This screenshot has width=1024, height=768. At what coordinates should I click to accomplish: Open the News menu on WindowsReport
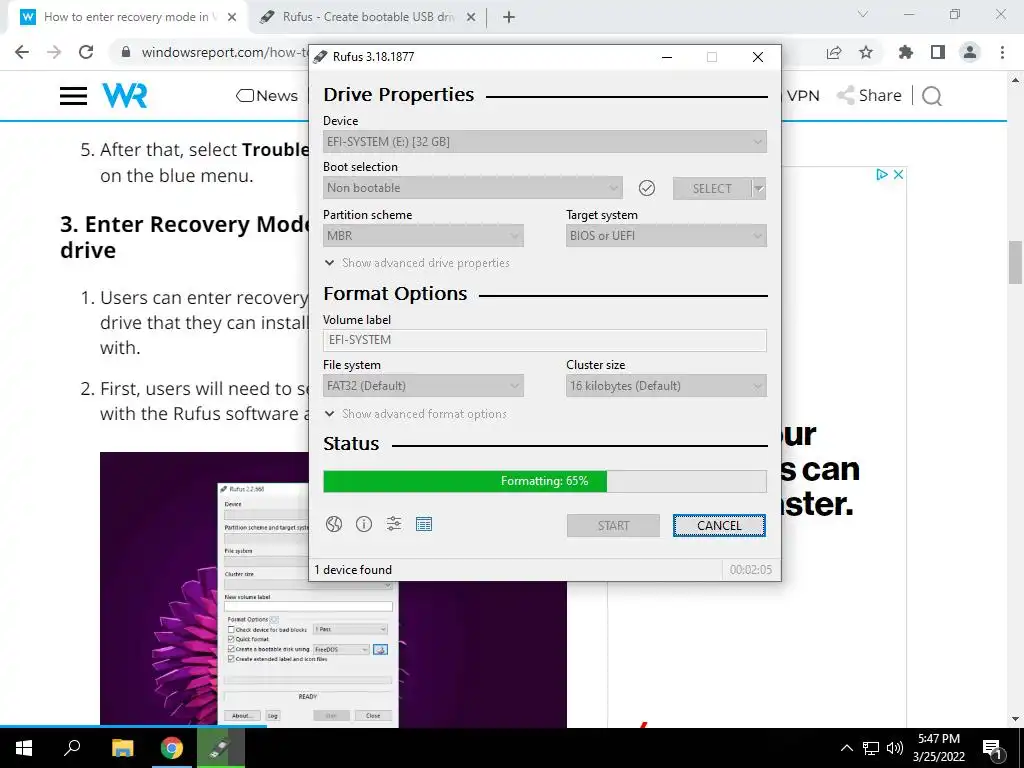coord(267,95)
